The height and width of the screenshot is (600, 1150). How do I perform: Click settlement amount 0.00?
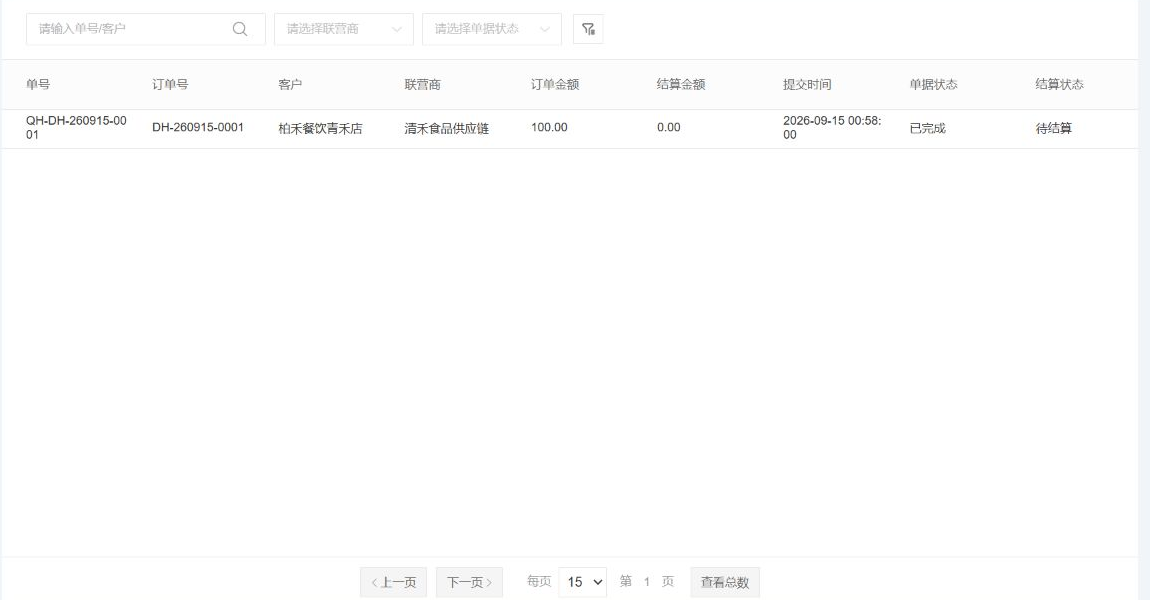669,128
